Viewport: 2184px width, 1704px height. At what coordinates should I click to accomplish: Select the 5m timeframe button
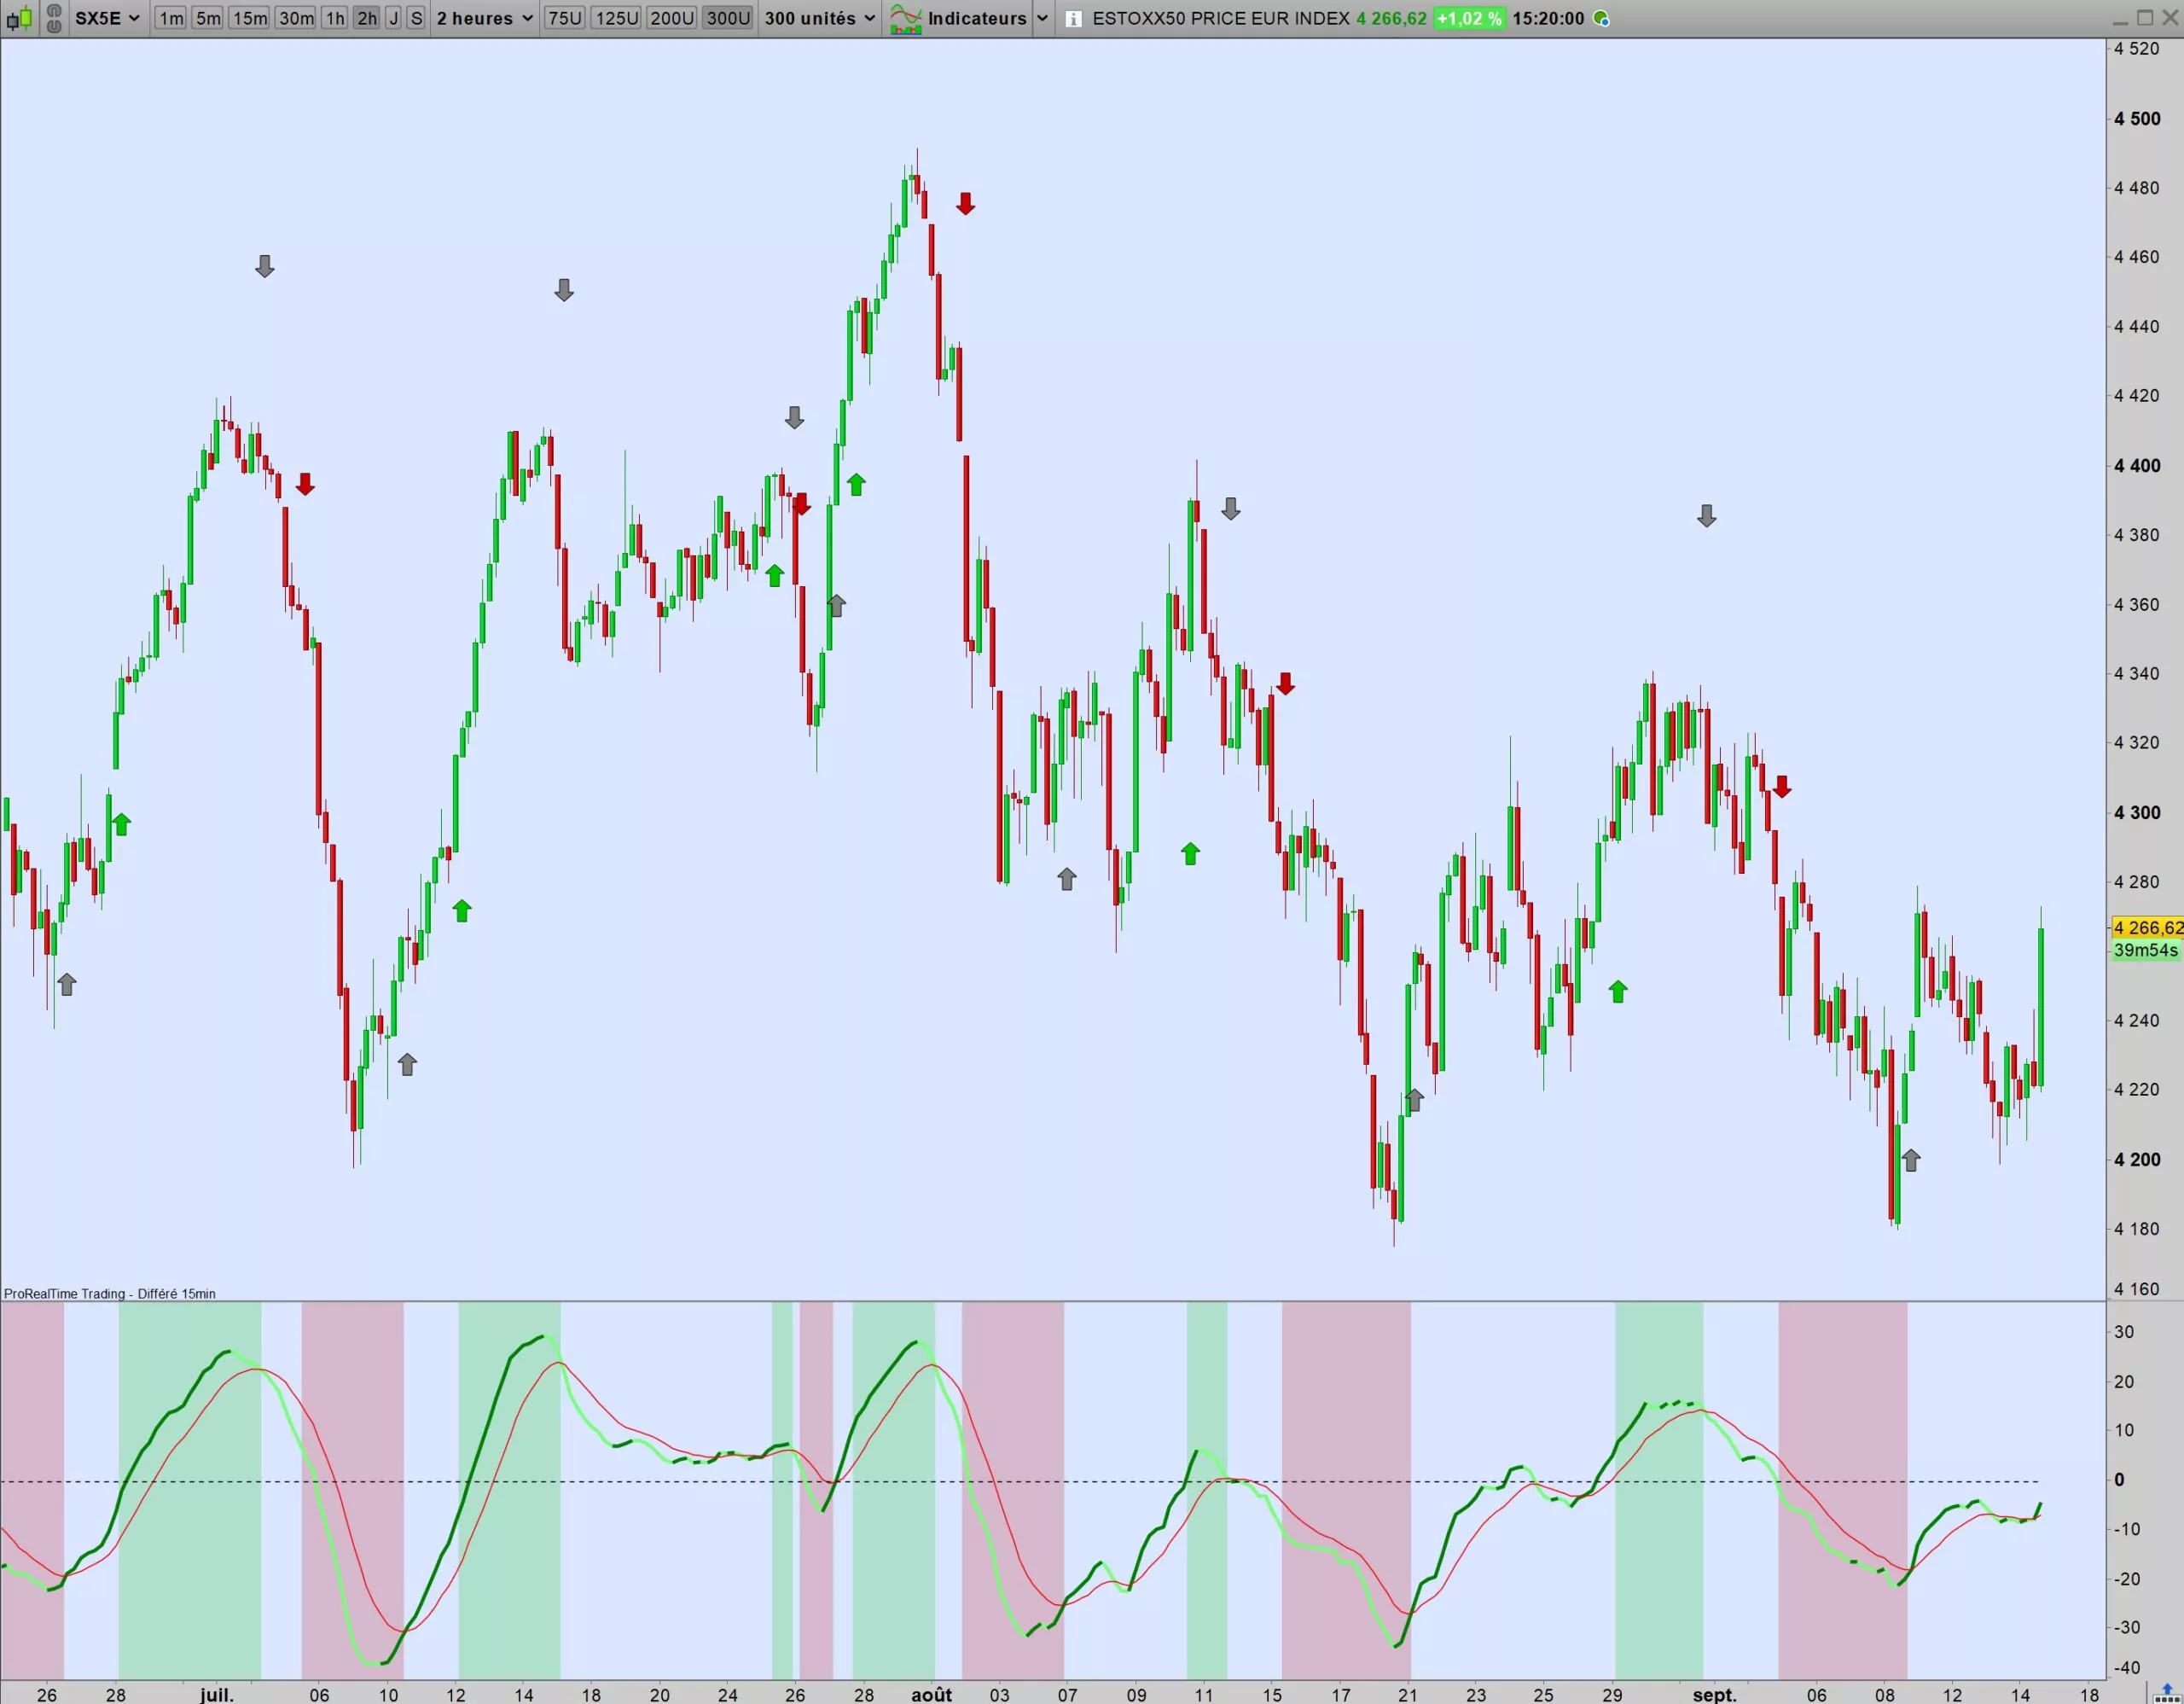(208, 18)
